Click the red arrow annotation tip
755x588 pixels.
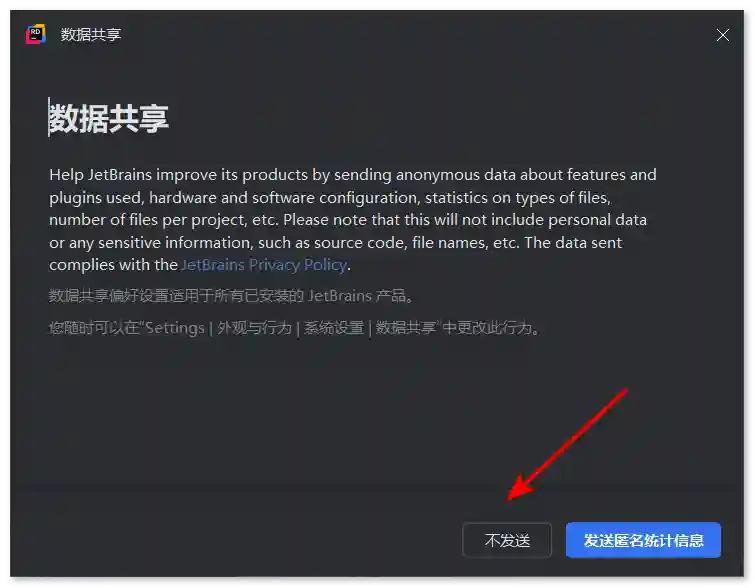click(x=511, y=496)
